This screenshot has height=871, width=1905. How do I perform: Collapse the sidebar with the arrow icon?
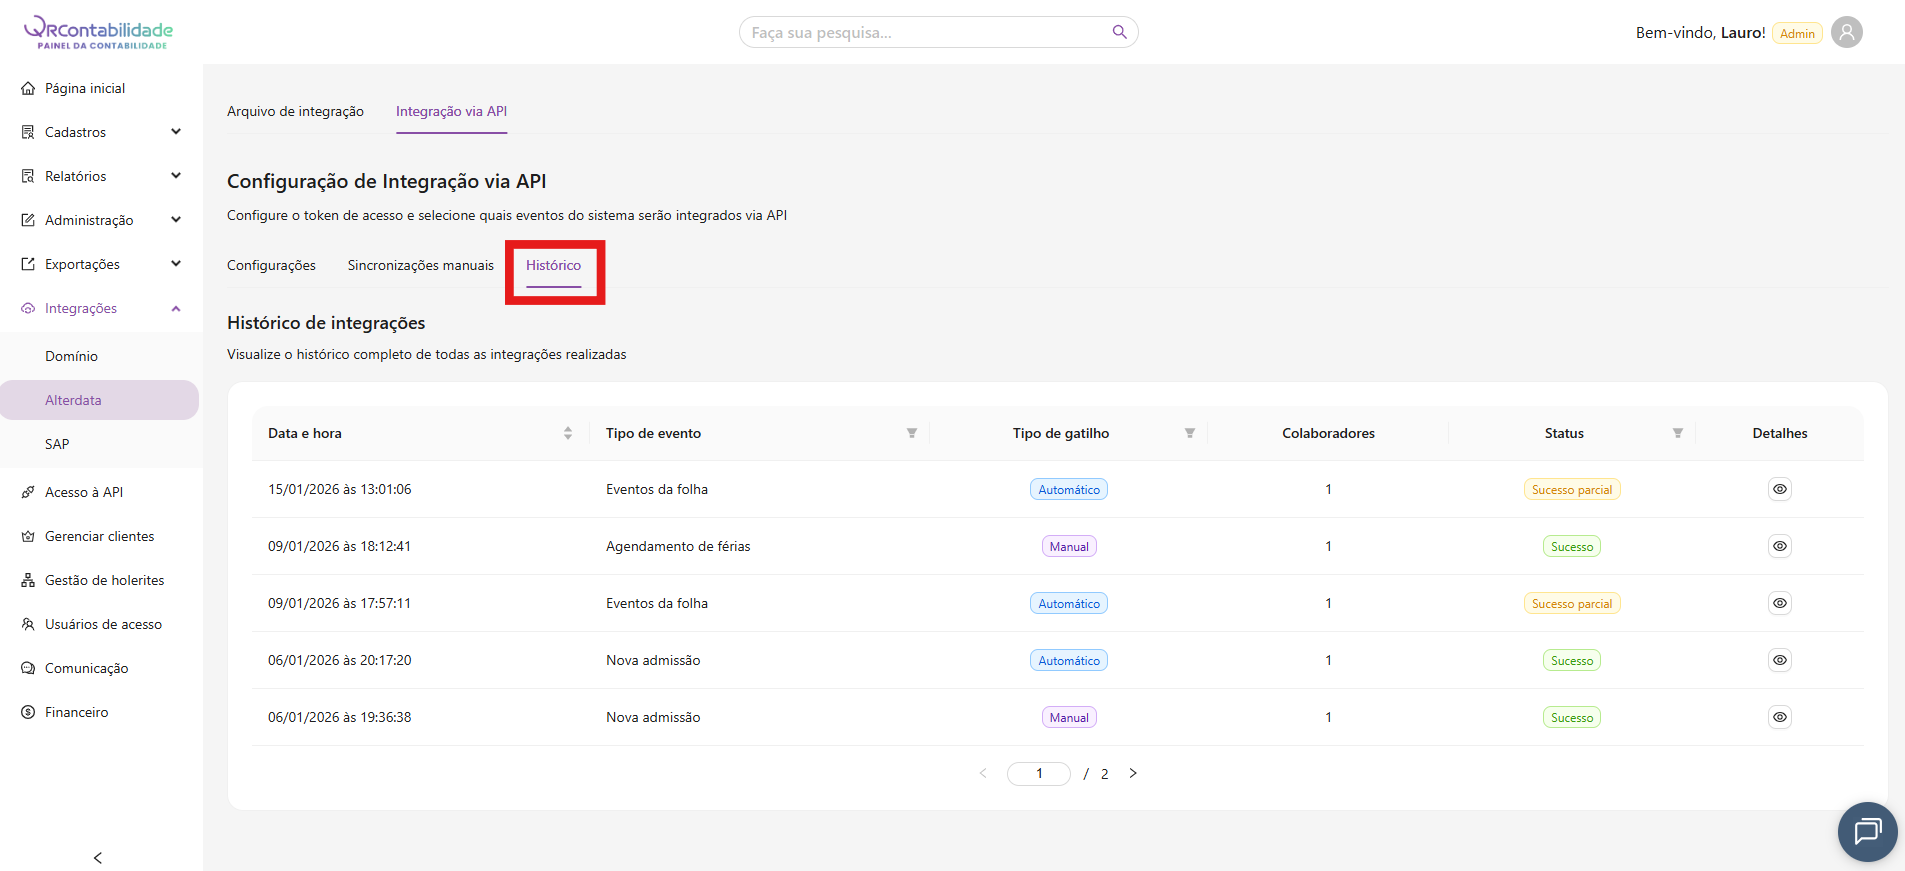(x=97, y=857)
